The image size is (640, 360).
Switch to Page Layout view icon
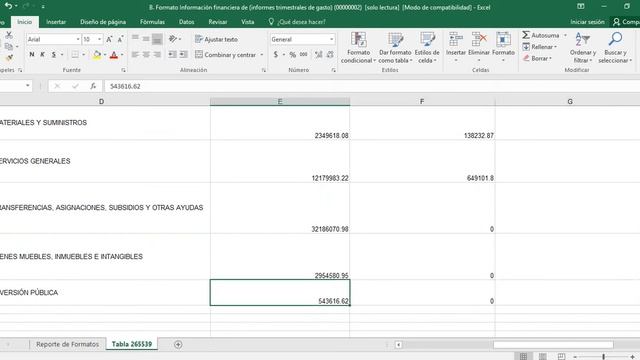pos(542,356)
